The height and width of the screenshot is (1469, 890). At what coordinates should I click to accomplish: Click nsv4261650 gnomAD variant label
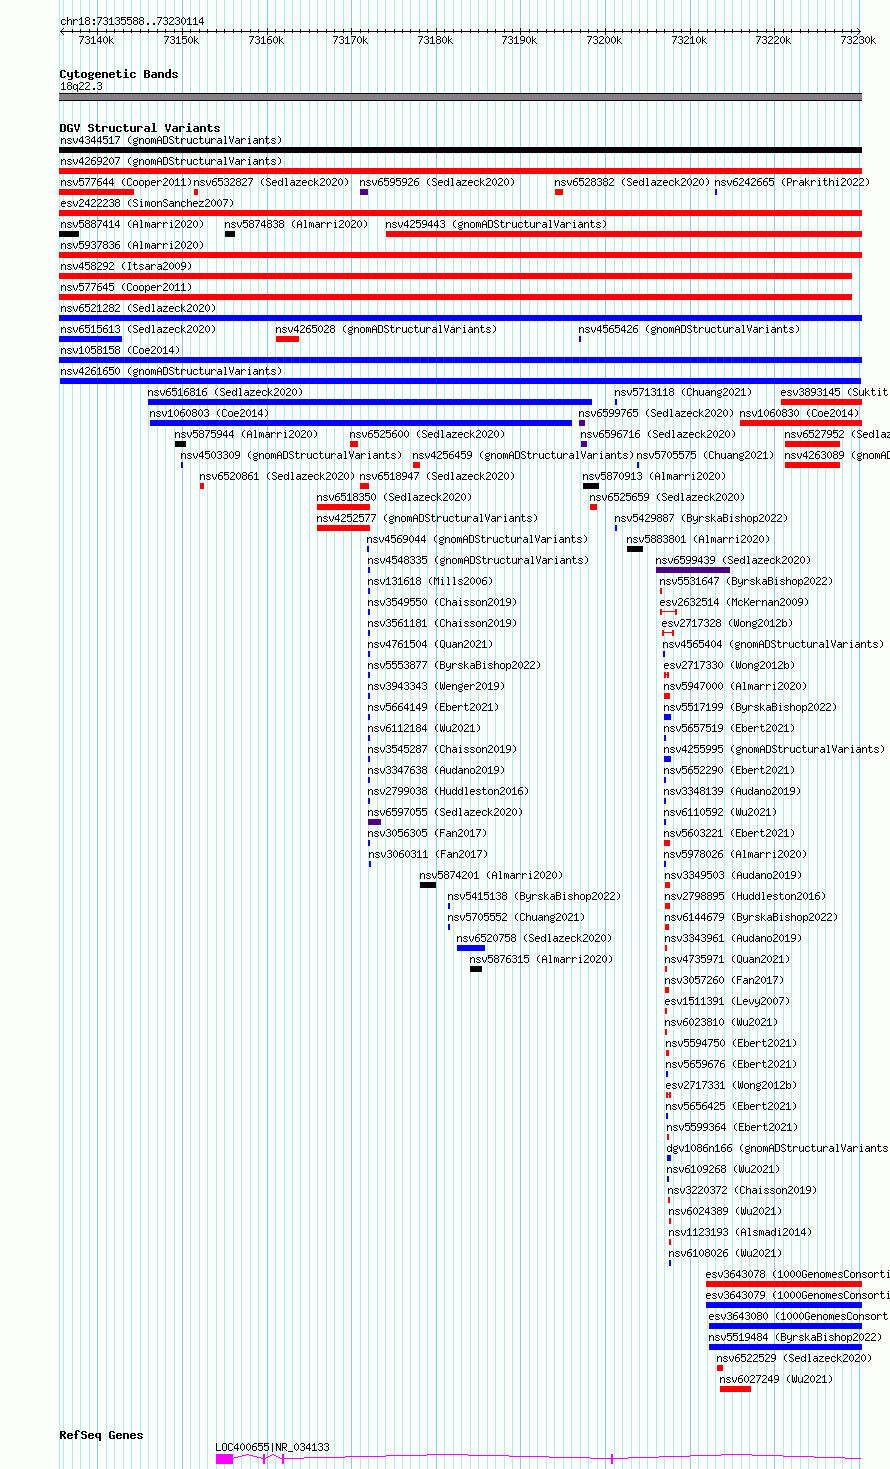click(x=170, y=372)
